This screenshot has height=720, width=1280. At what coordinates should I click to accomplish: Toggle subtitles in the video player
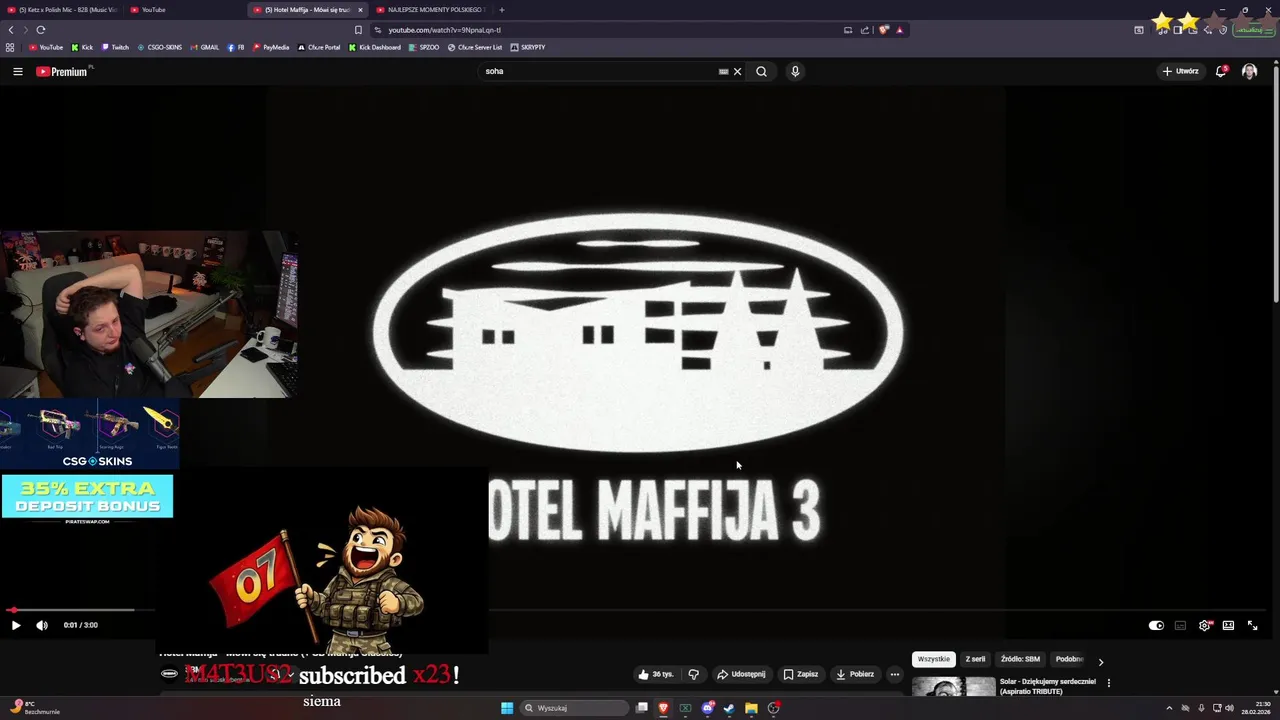pos(1180,625)
